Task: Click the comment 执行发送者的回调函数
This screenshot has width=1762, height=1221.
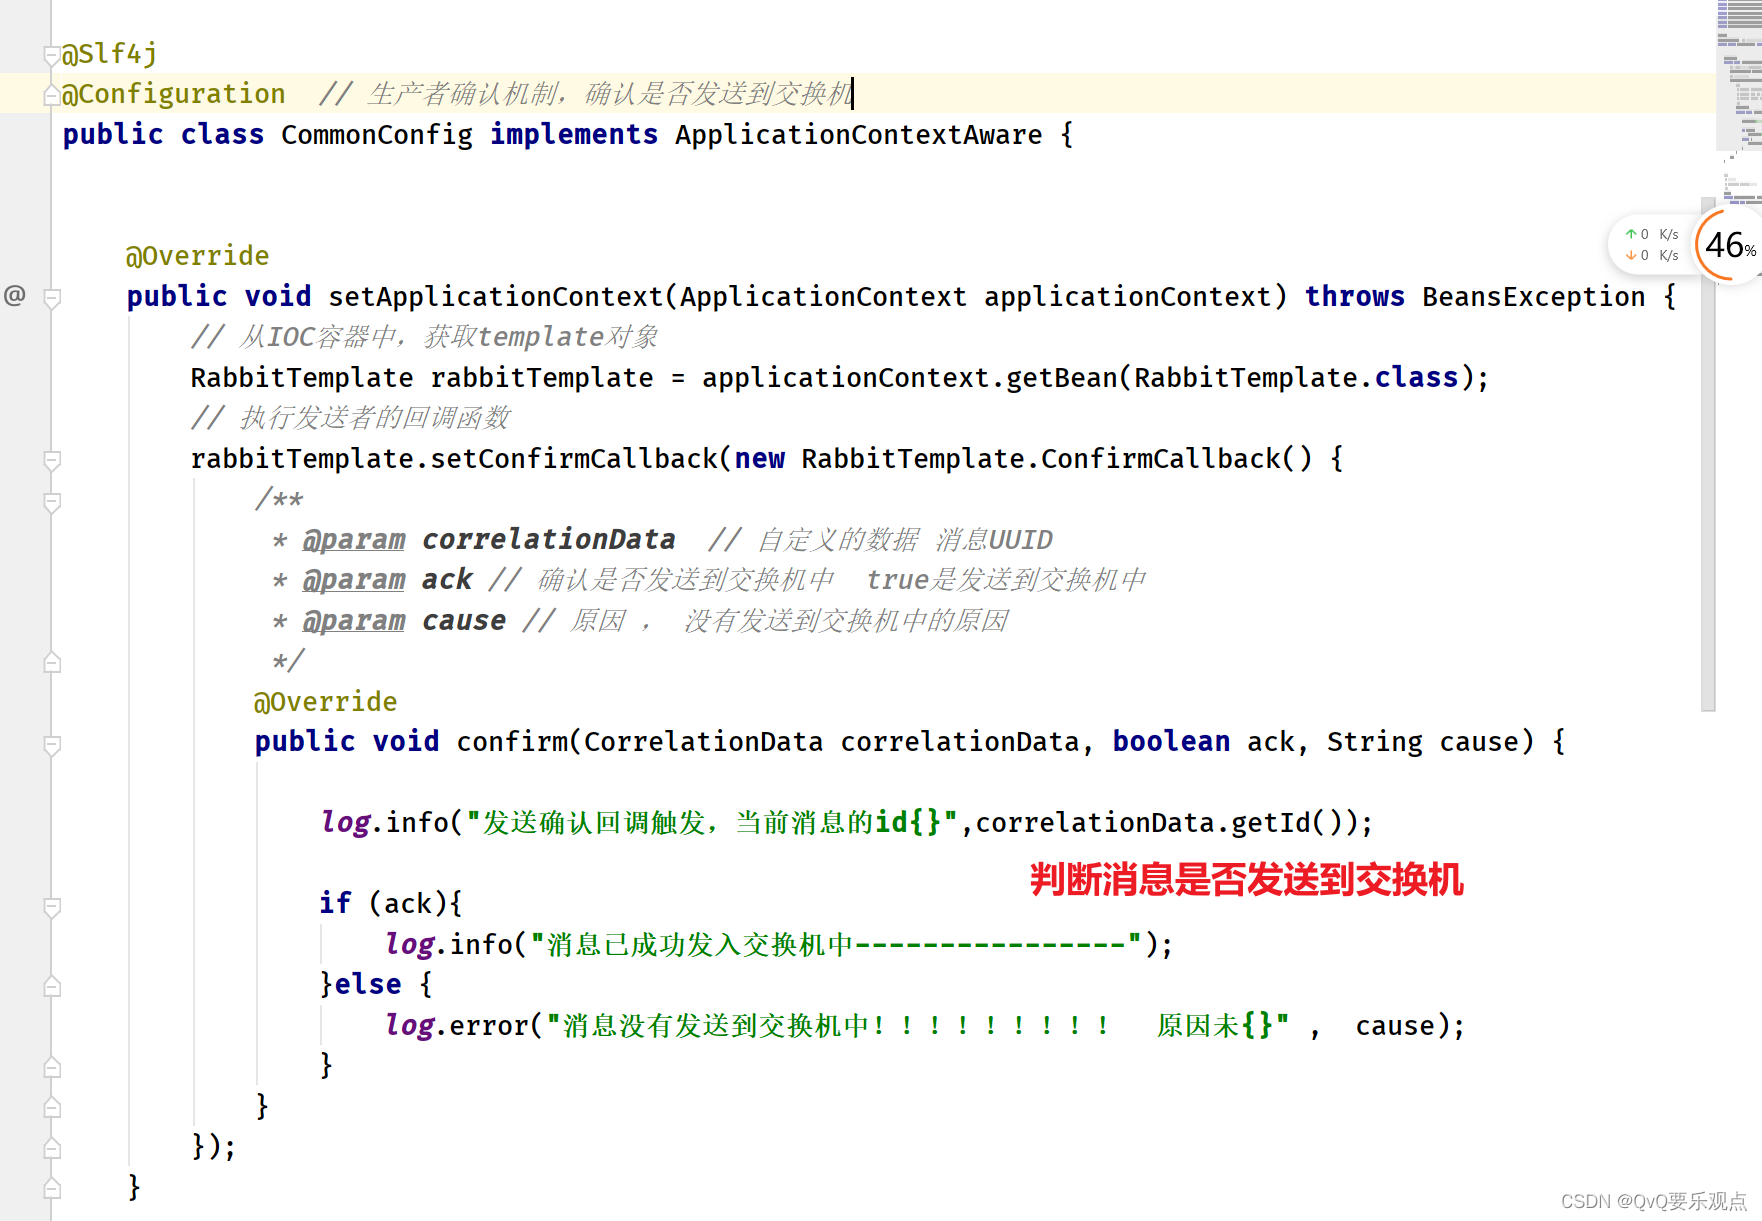Action: pos(351,418)
